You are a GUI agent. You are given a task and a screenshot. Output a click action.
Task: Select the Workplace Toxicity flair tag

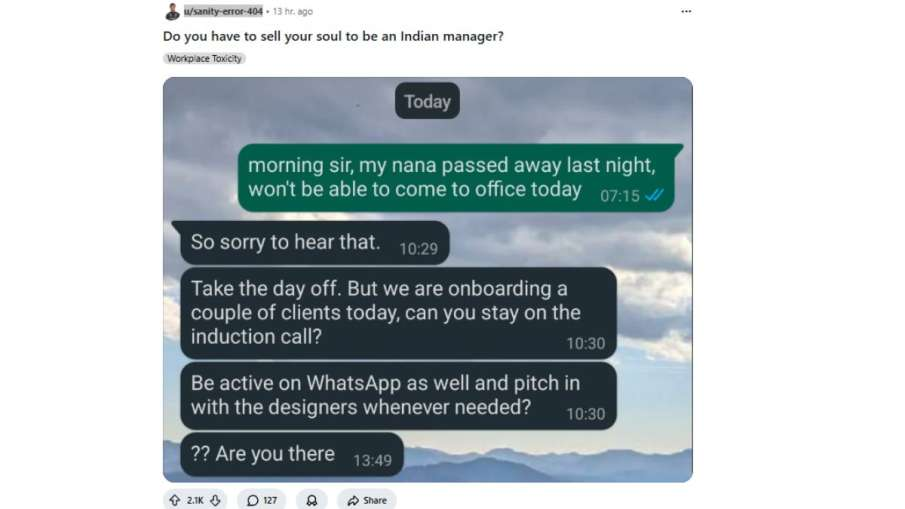click(x=204, y=58)
